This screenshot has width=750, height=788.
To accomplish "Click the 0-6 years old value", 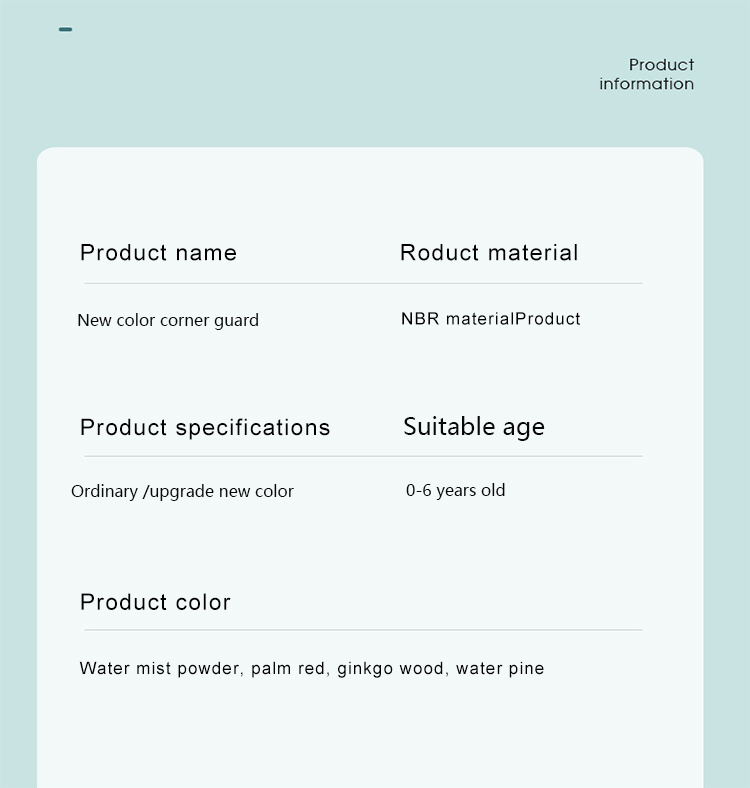I will coord(455,490).
